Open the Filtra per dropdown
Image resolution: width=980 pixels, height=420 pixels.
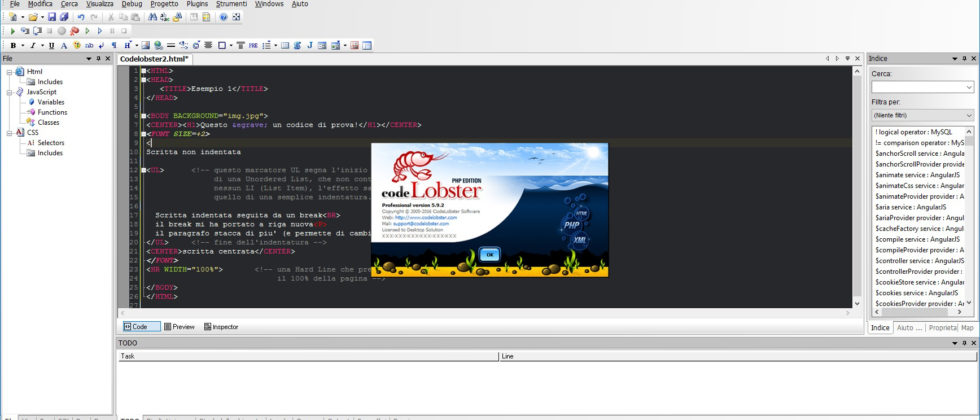pos(968,115)
